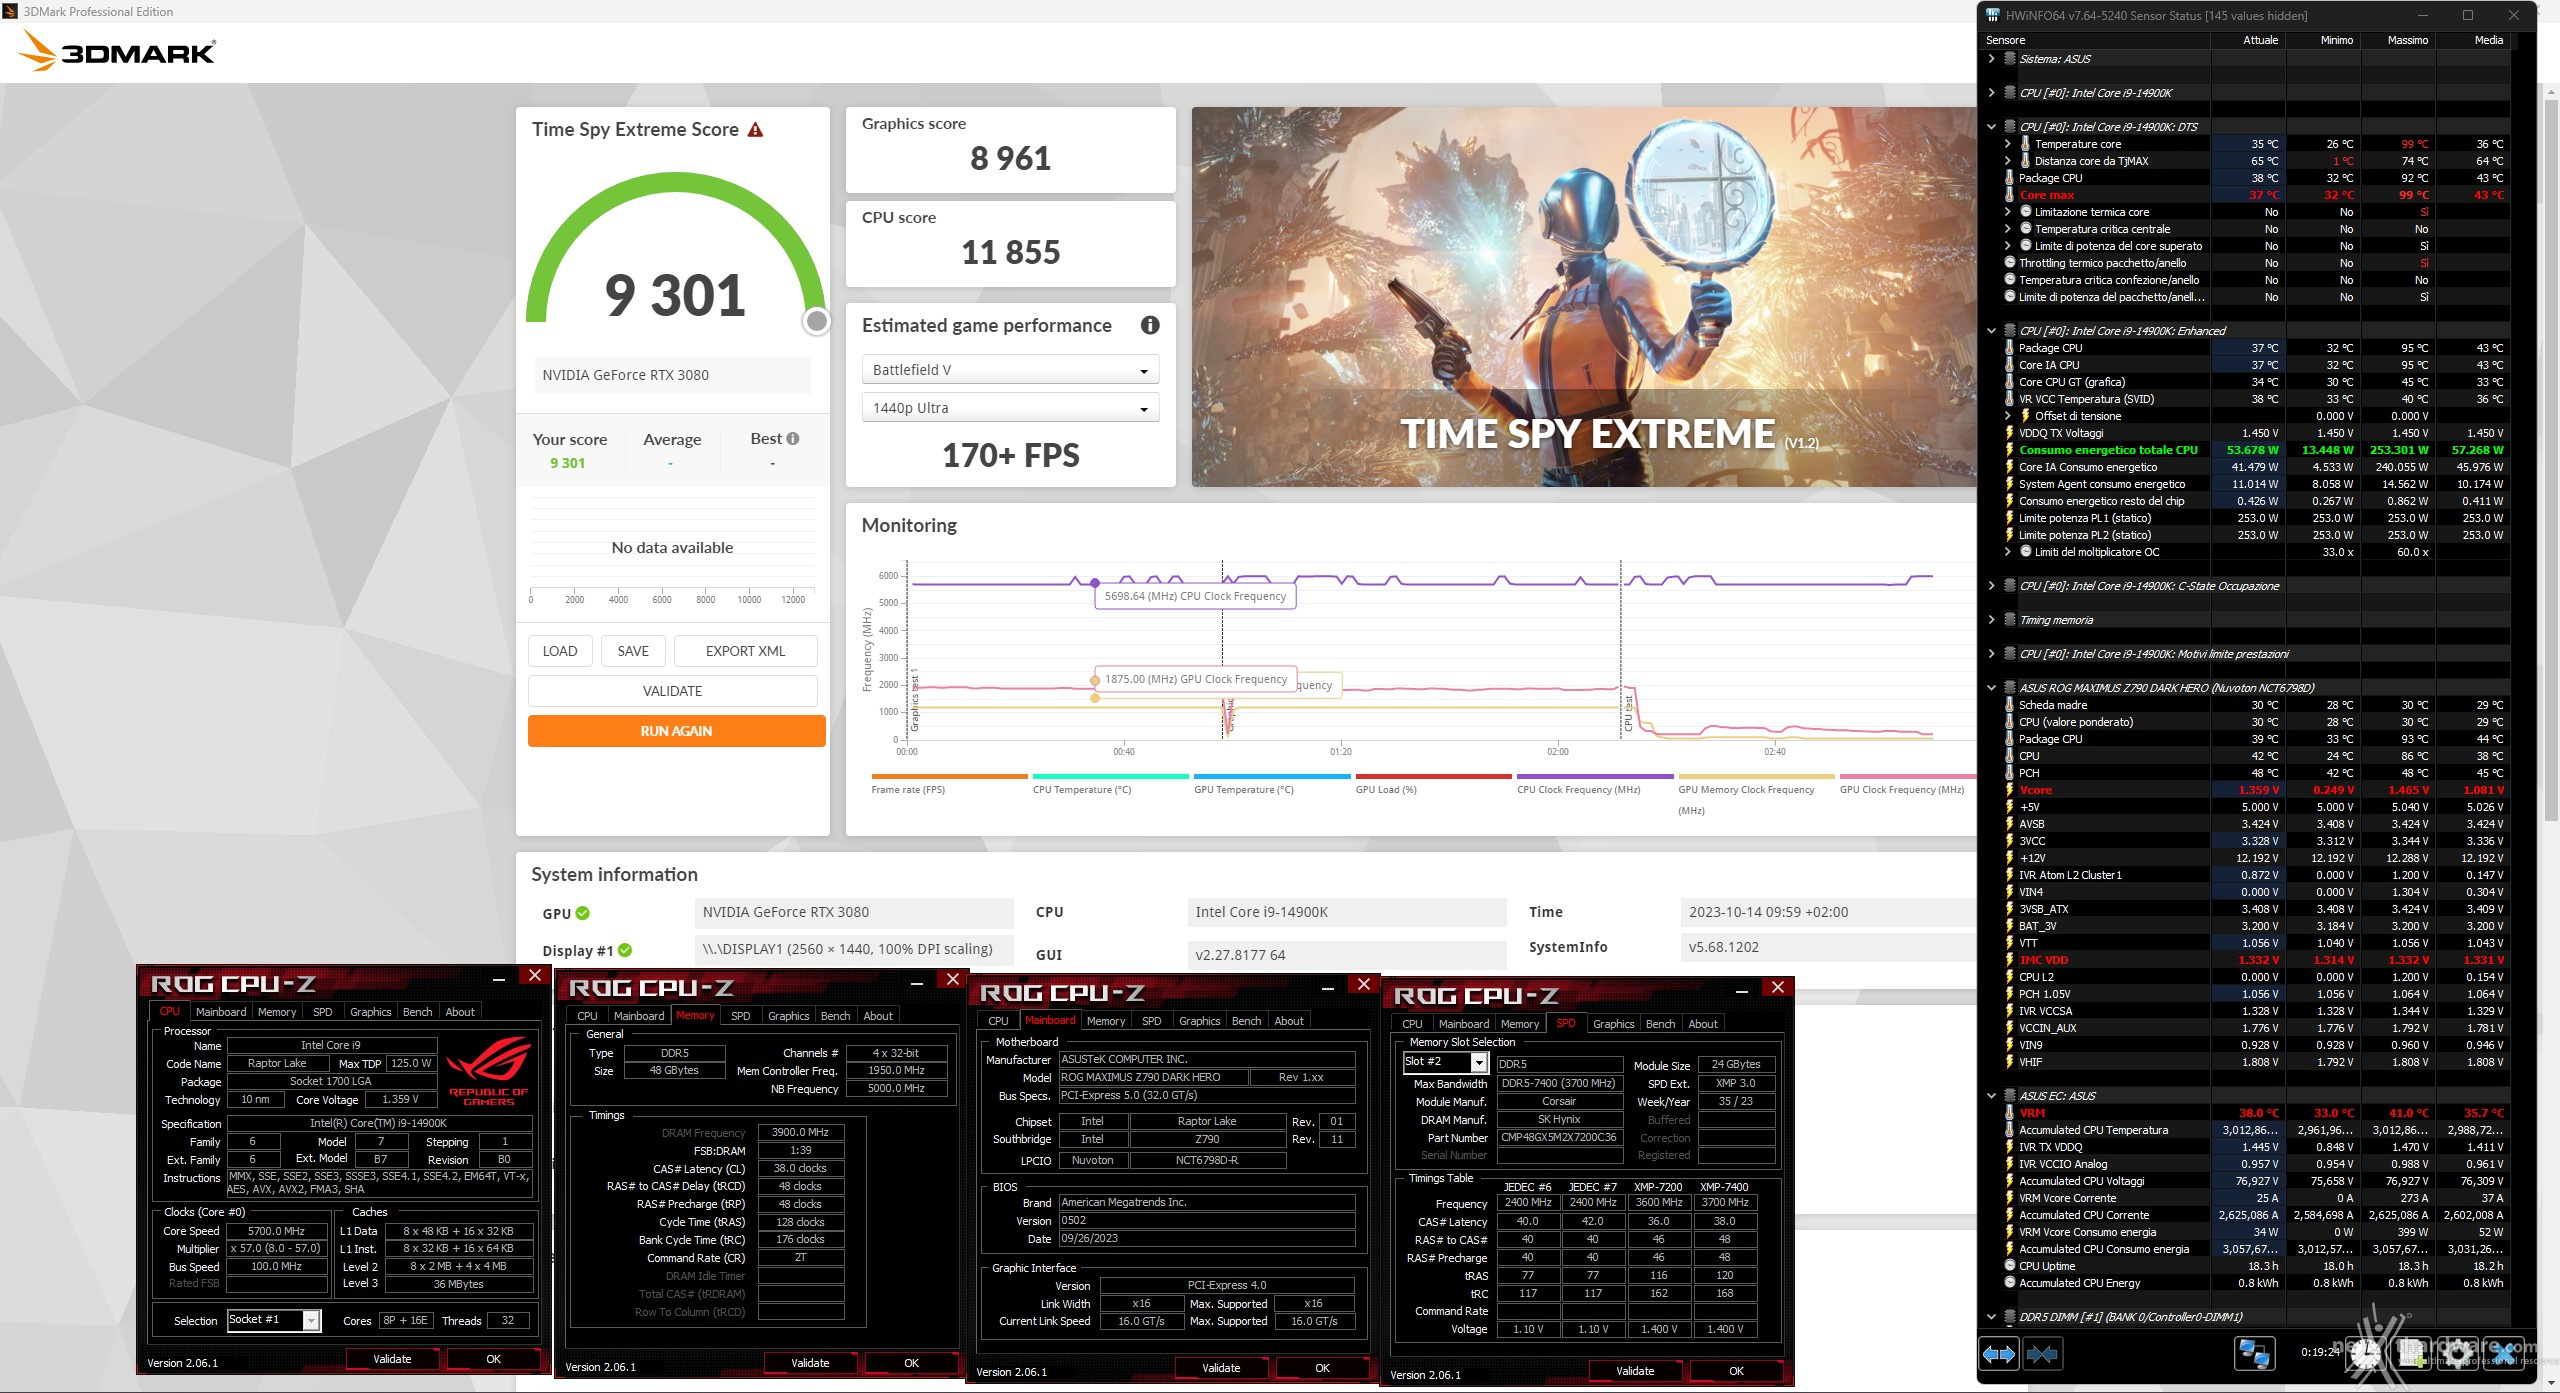Open HWiNFO sensor settings gear icon
Viewport: 2560px width, 1393px height.
(2460, 1354)
